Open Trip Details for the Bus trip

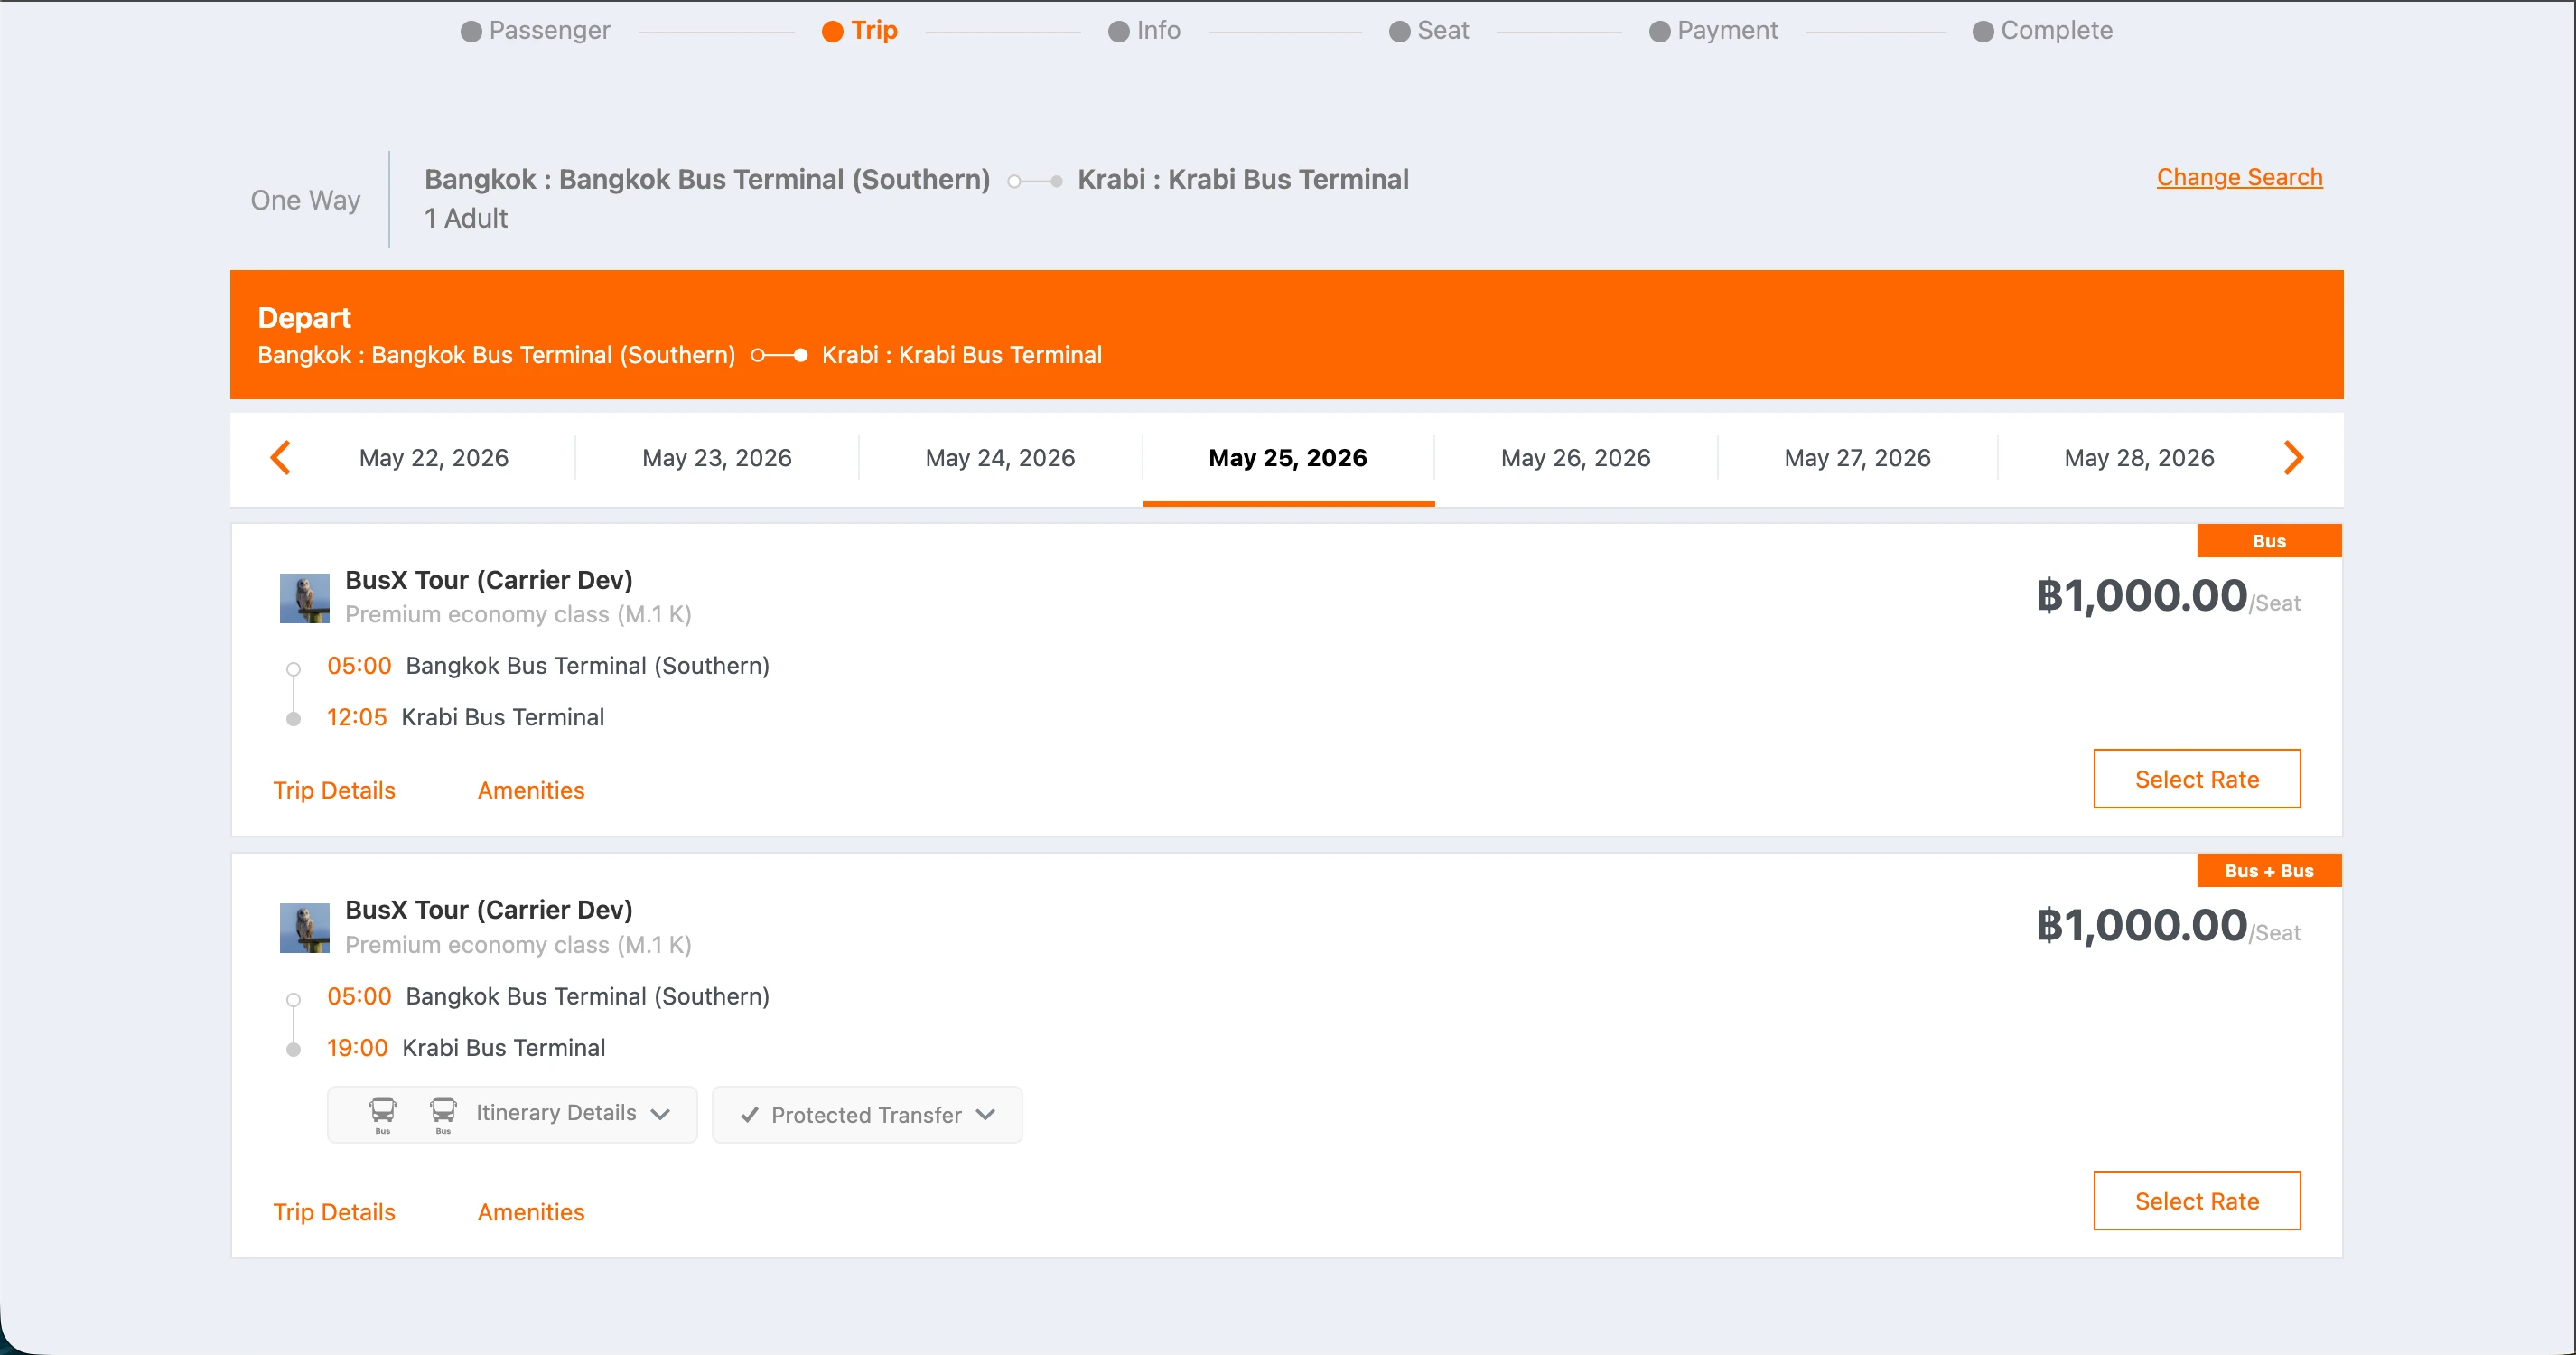point(334,791)
